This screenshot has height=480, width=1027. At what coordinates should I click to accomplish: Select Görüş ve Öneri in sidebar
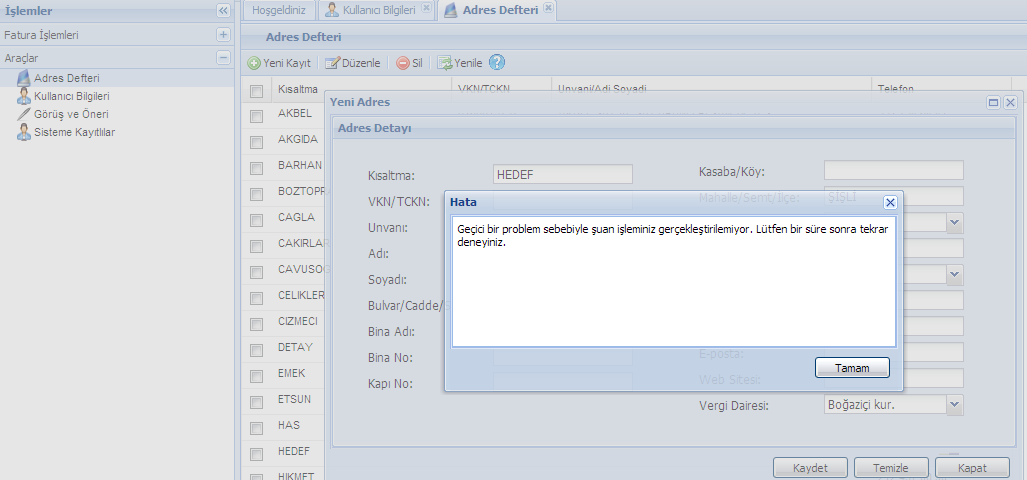(x=70, y=114)
